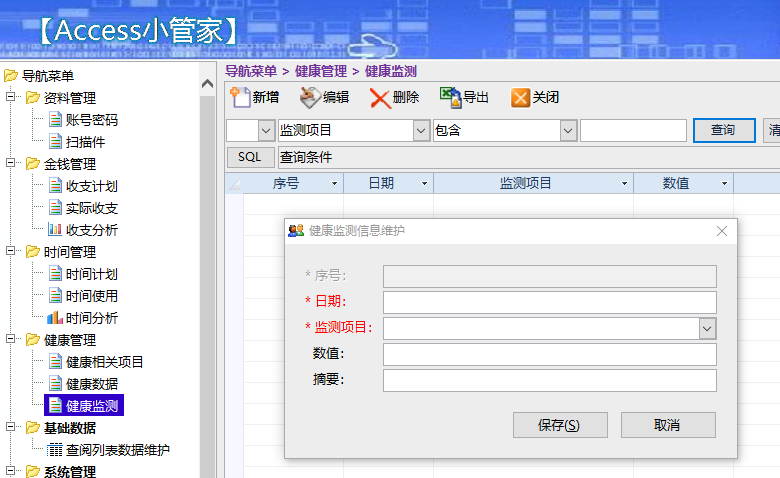The width and height of the screenshot is (780, 478).
Task: Click the 数值 input field in dialog
Action: tap(550, 355)
